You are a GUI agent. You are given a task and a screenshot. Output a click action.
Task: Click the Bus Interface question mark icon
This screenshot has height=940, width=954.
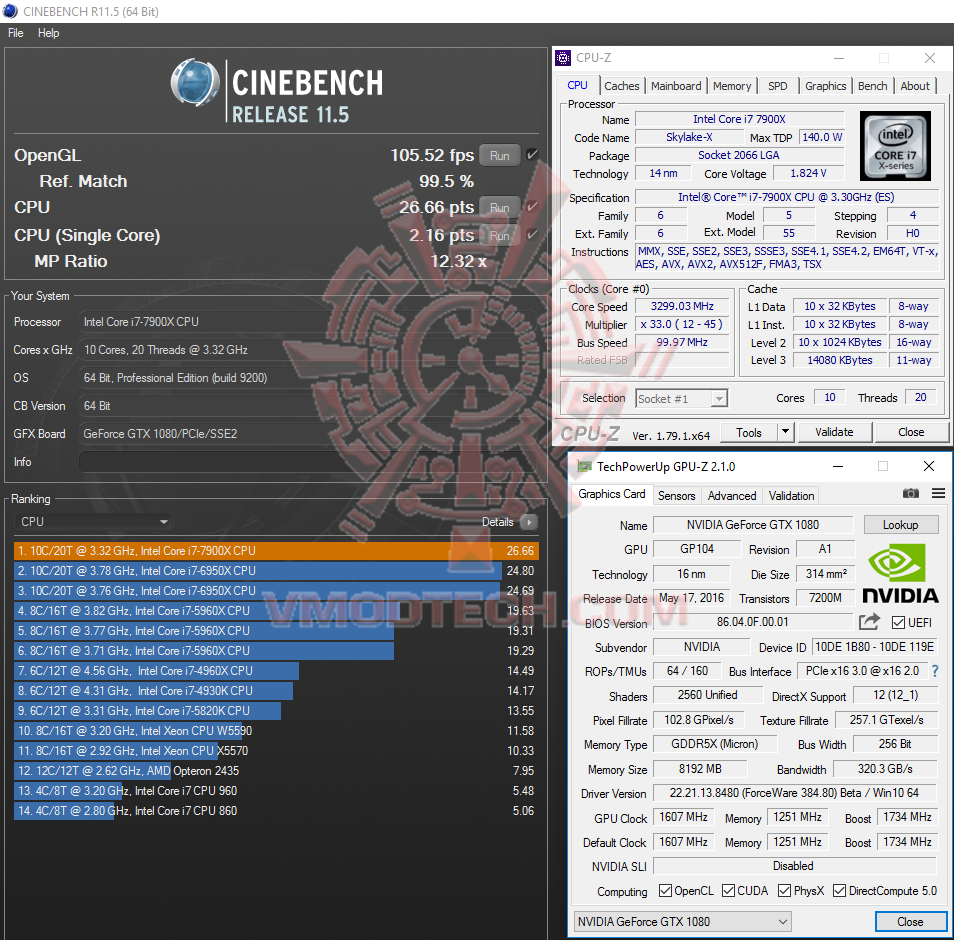(x=935, y=671)
